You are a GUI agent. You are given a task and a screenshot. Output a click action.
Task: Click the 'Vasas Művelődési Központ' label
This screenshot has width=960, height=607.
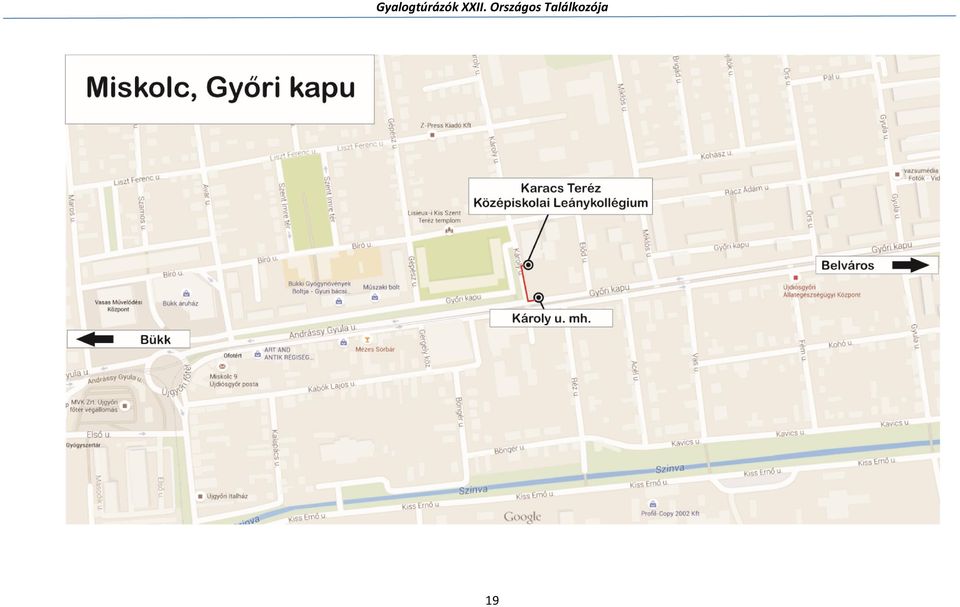118,306
